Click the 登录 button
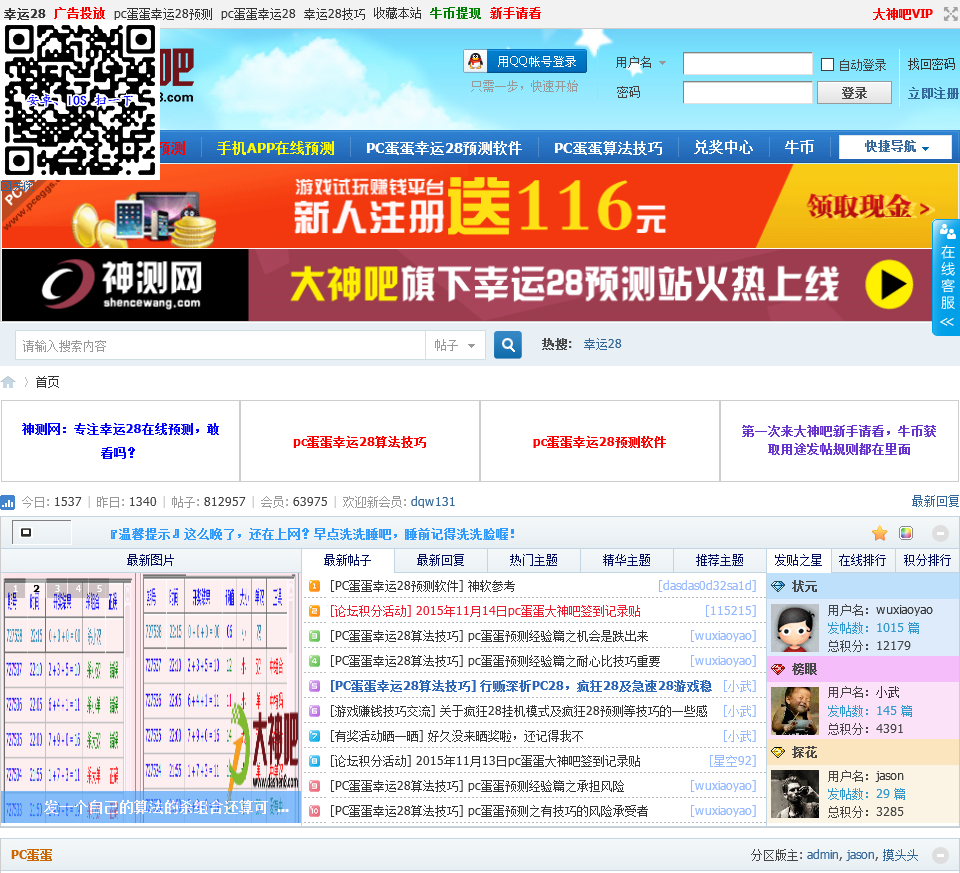Image resolution: width=960 pixels, height=873 pixels. pos(854,93)
